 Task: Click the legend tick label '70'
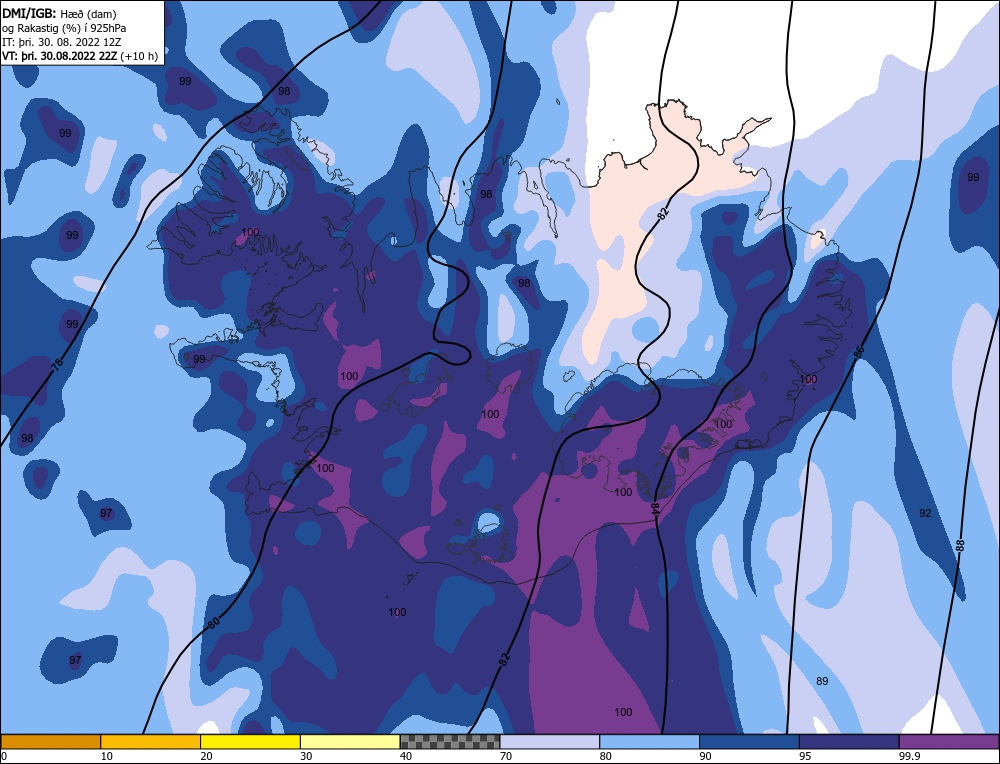pos(506,756)
